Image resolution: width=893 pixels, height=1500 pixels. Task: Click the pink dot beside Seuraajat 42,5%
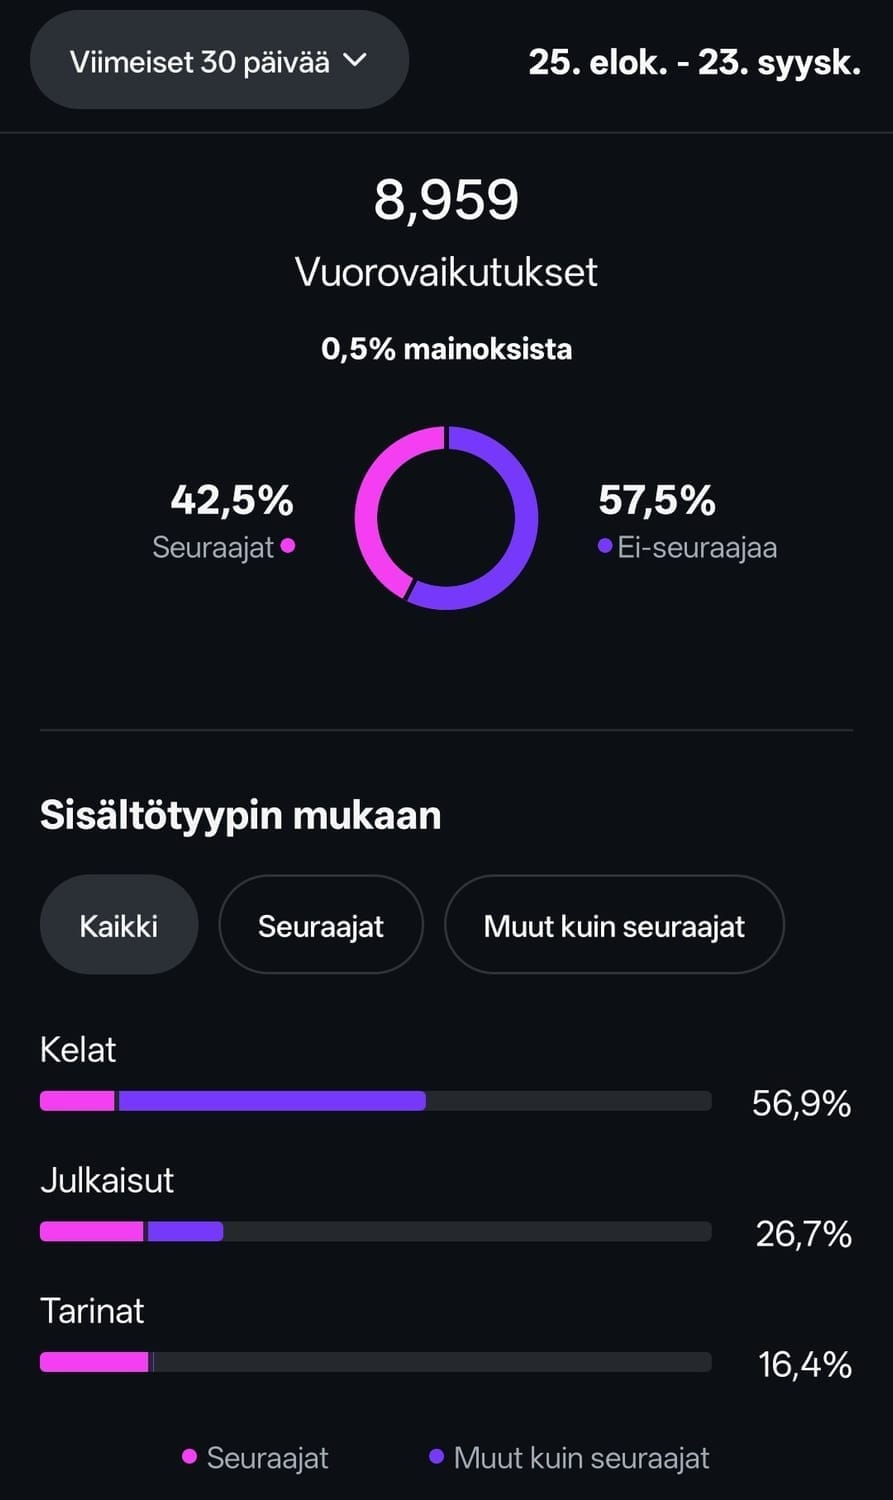[288, 546]
